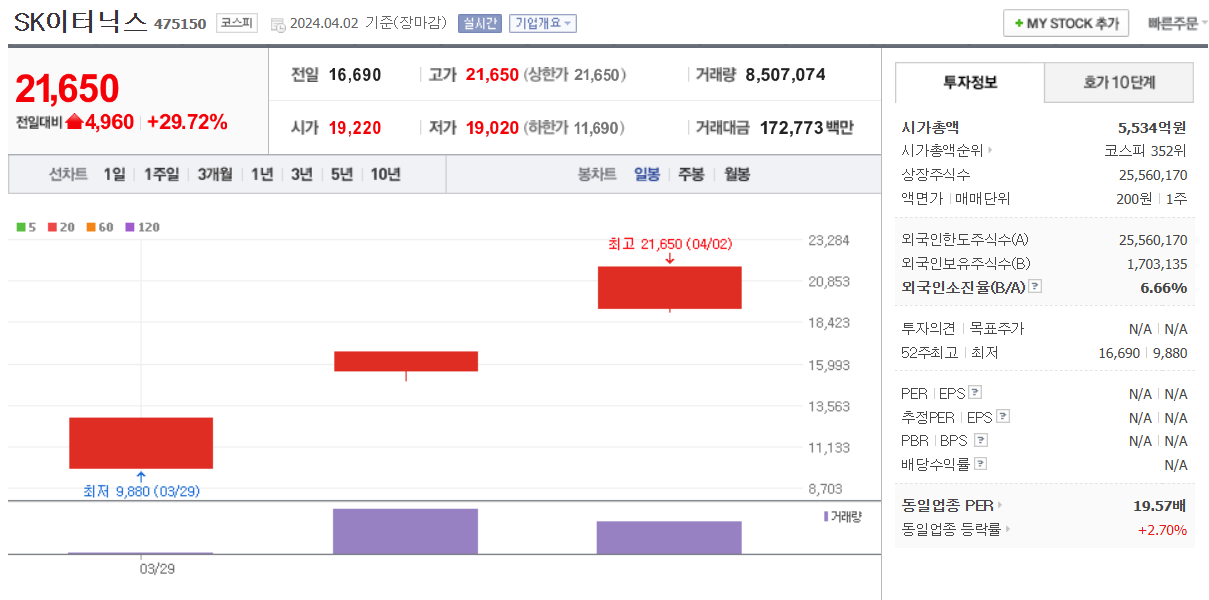Click the 외국인소진율 value 6.66%

coord(1163,287)
